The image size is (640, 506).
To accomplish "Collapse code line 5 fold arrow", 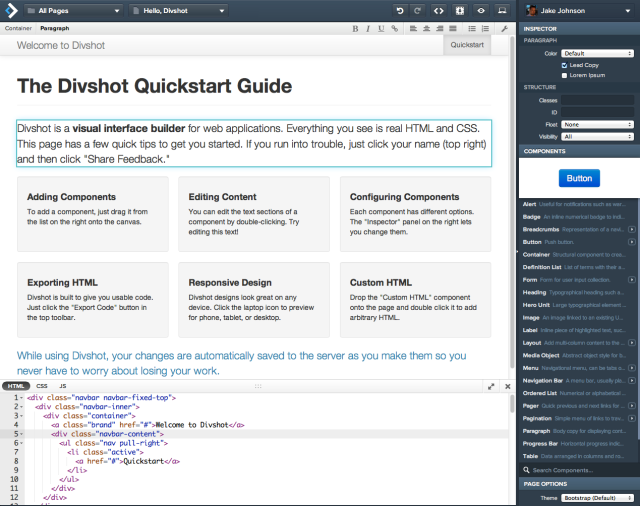I will pyautogui.click(x=21, y=434).
